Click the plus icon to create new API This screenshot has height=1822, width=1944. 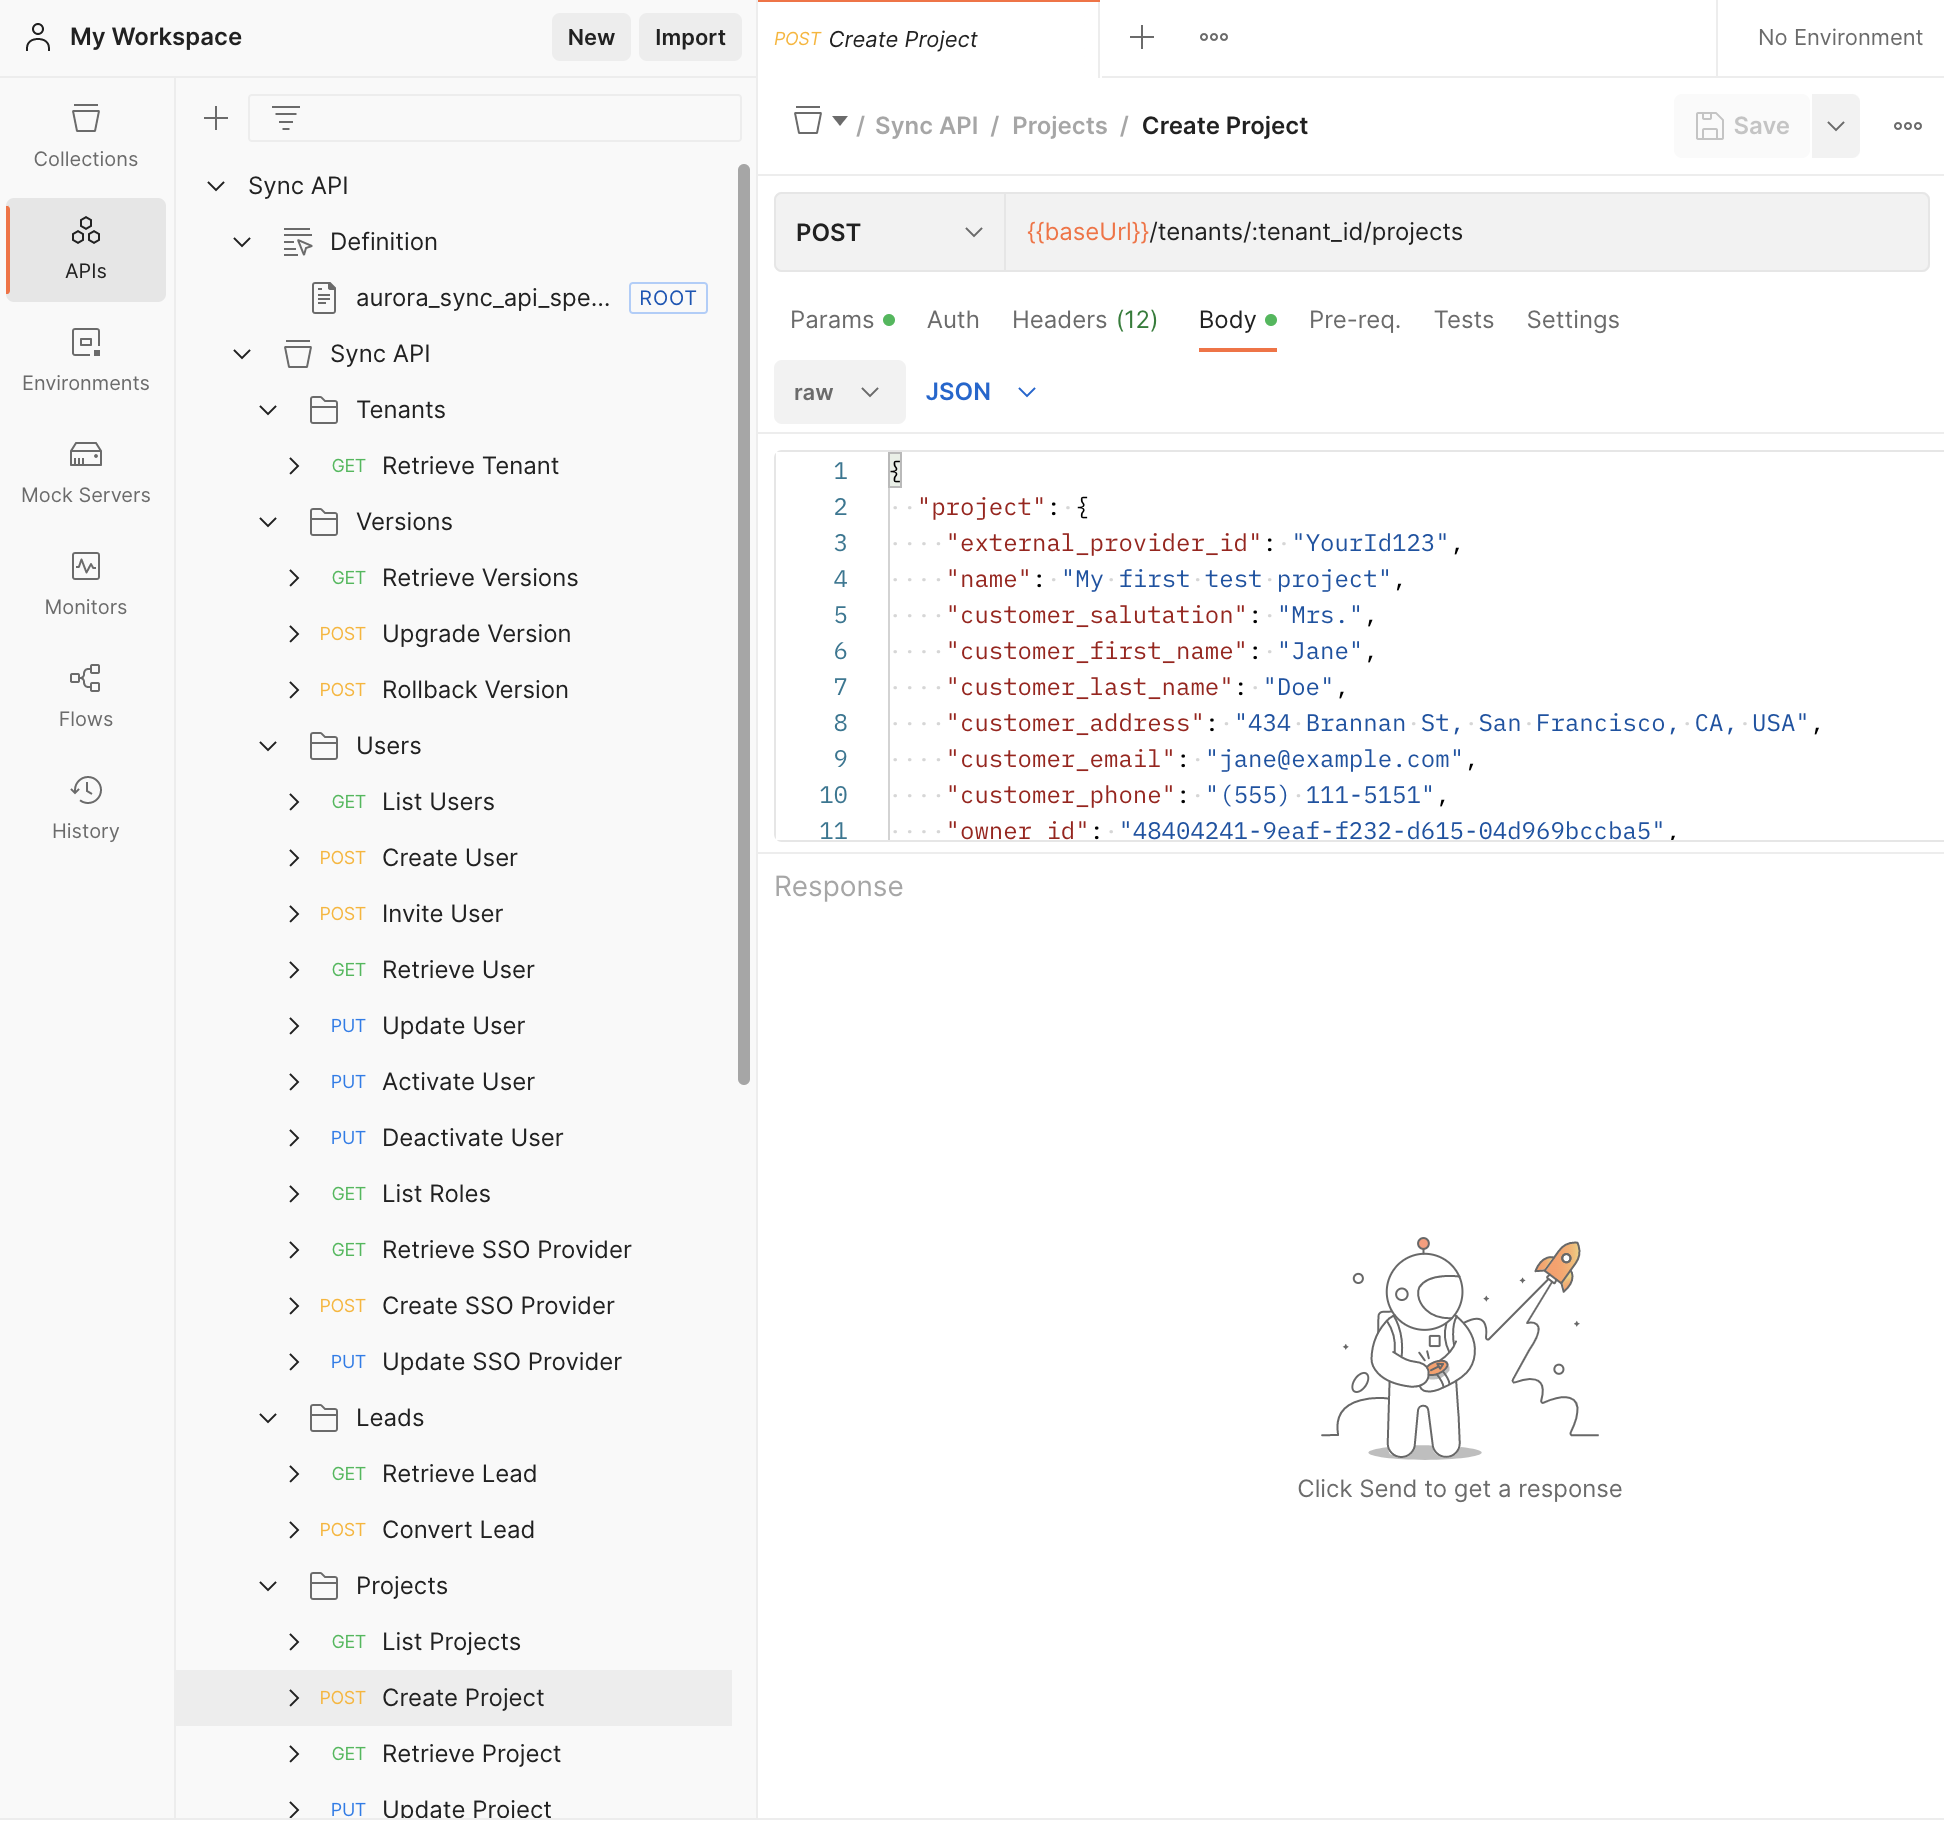[216, 119]
